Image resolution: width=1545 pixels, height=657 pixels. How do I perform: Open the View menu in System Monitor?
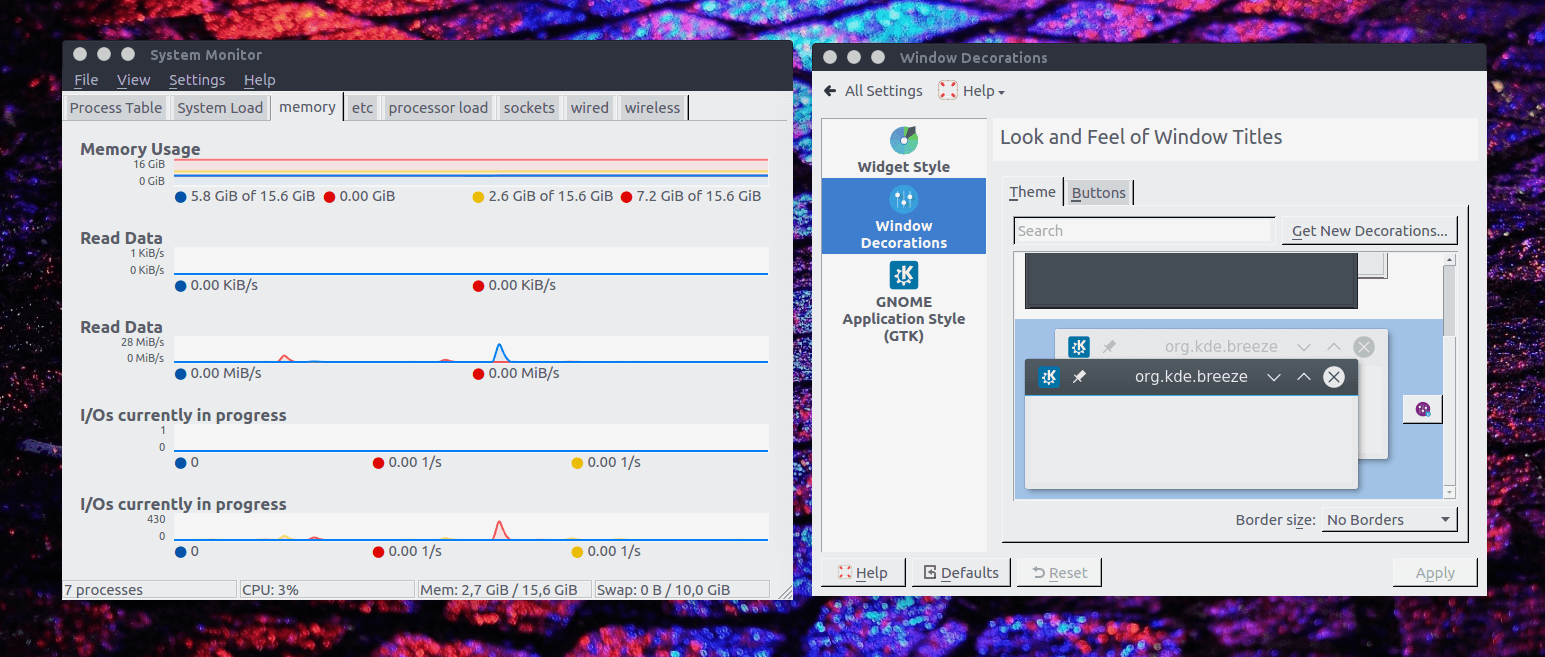pyautogui.click(x=133, y=80)
